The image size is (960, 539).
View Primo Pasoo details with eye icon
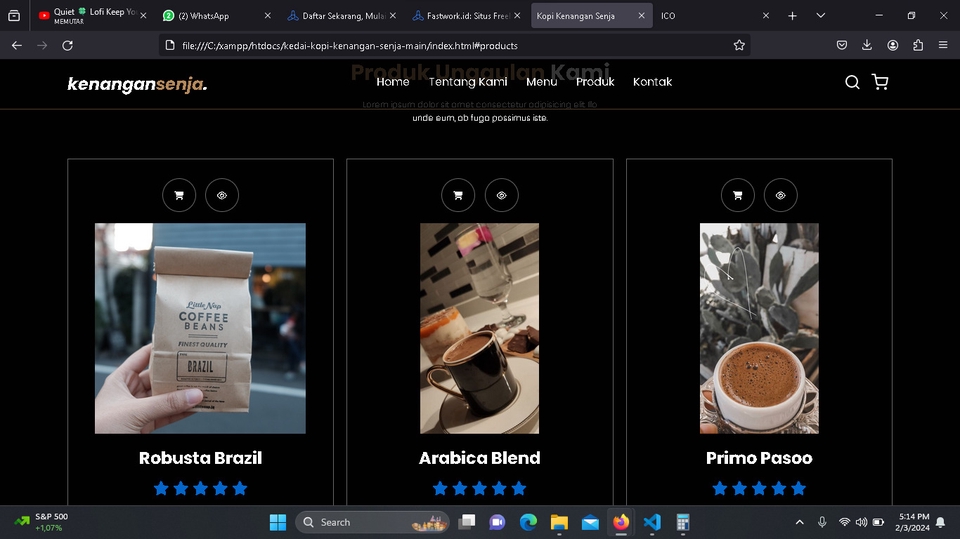(x=781, y=195)
